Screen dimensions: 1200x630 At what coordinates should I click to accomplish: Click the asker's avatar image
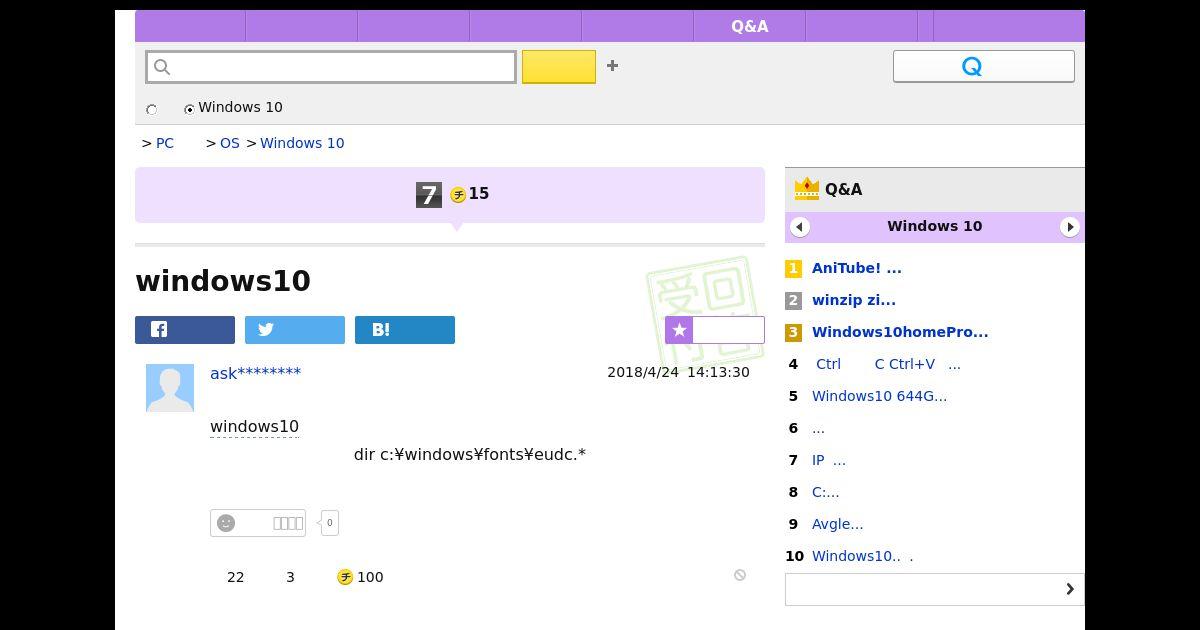coord(170,388)
